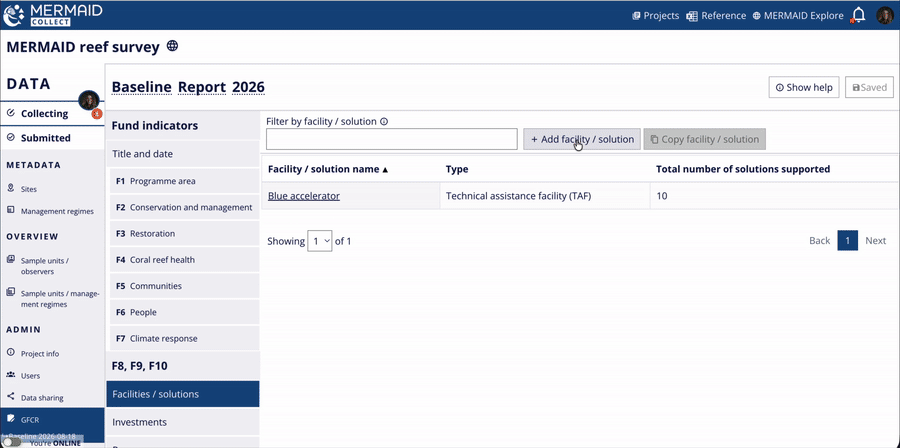The width and height of the screenshot is (900, 448).
Task: Open Sample units / management regimes overview
Action: coord(60,299)
